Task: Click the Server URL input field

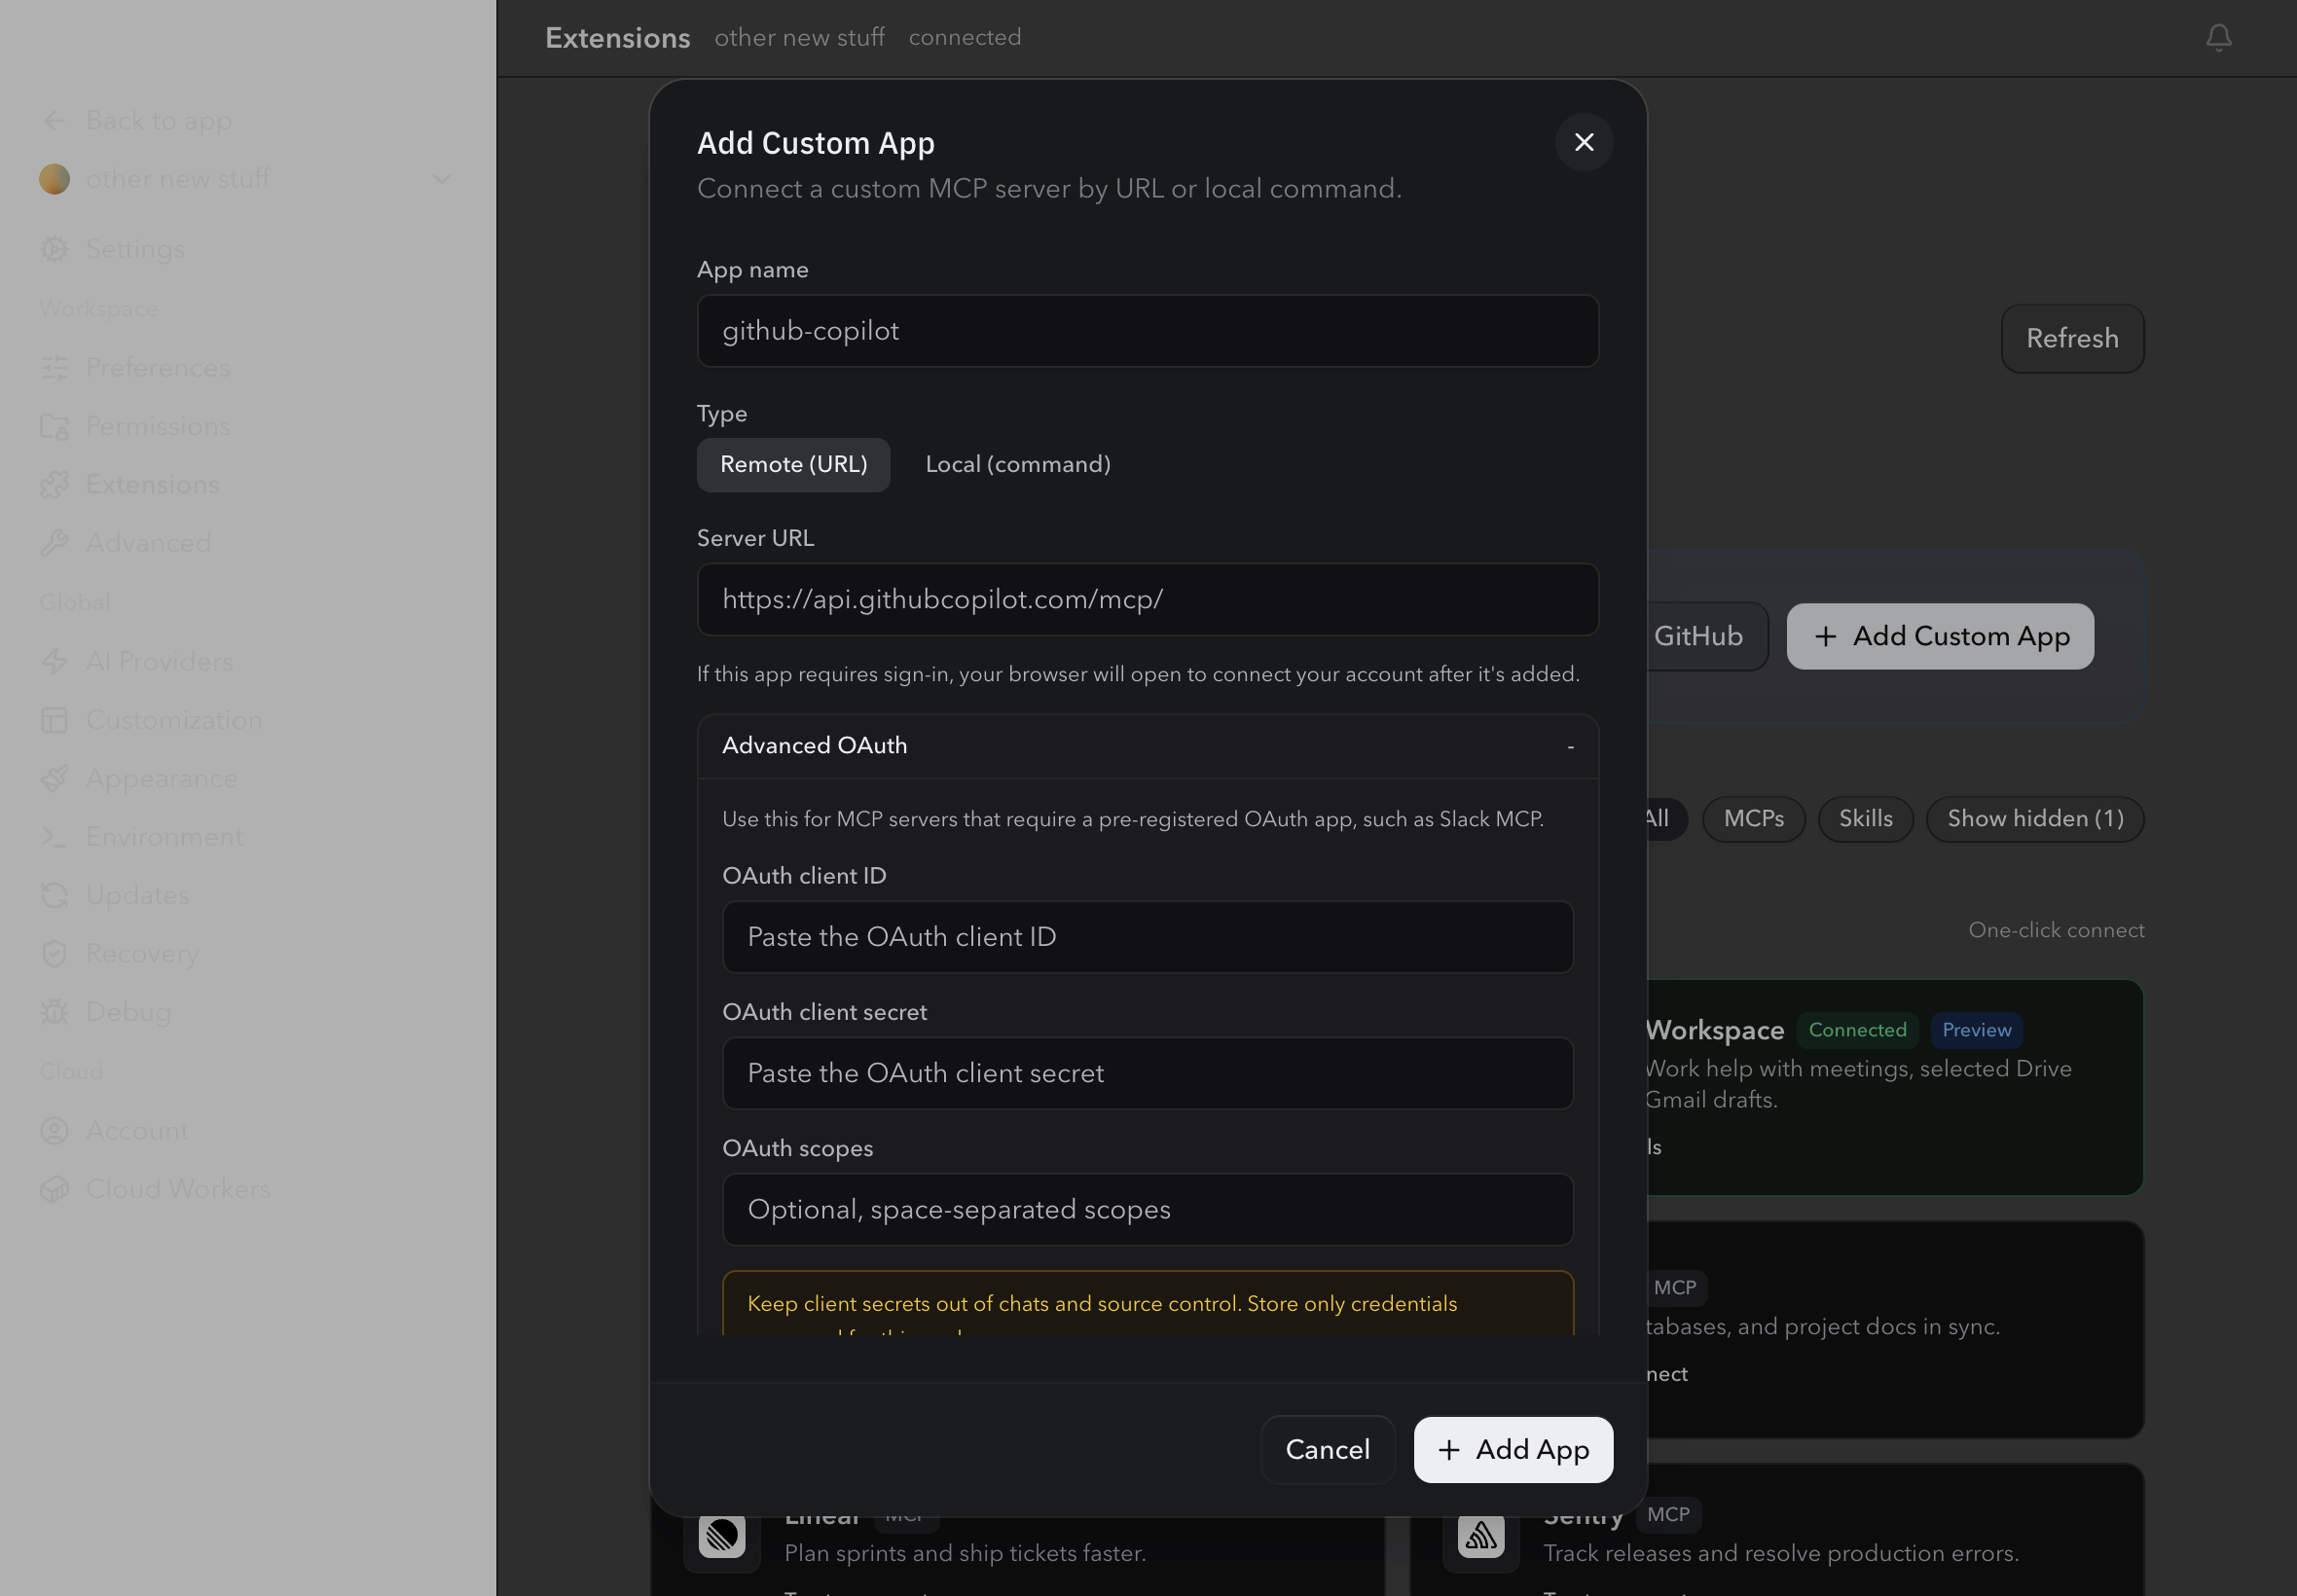Action: 1147,600
